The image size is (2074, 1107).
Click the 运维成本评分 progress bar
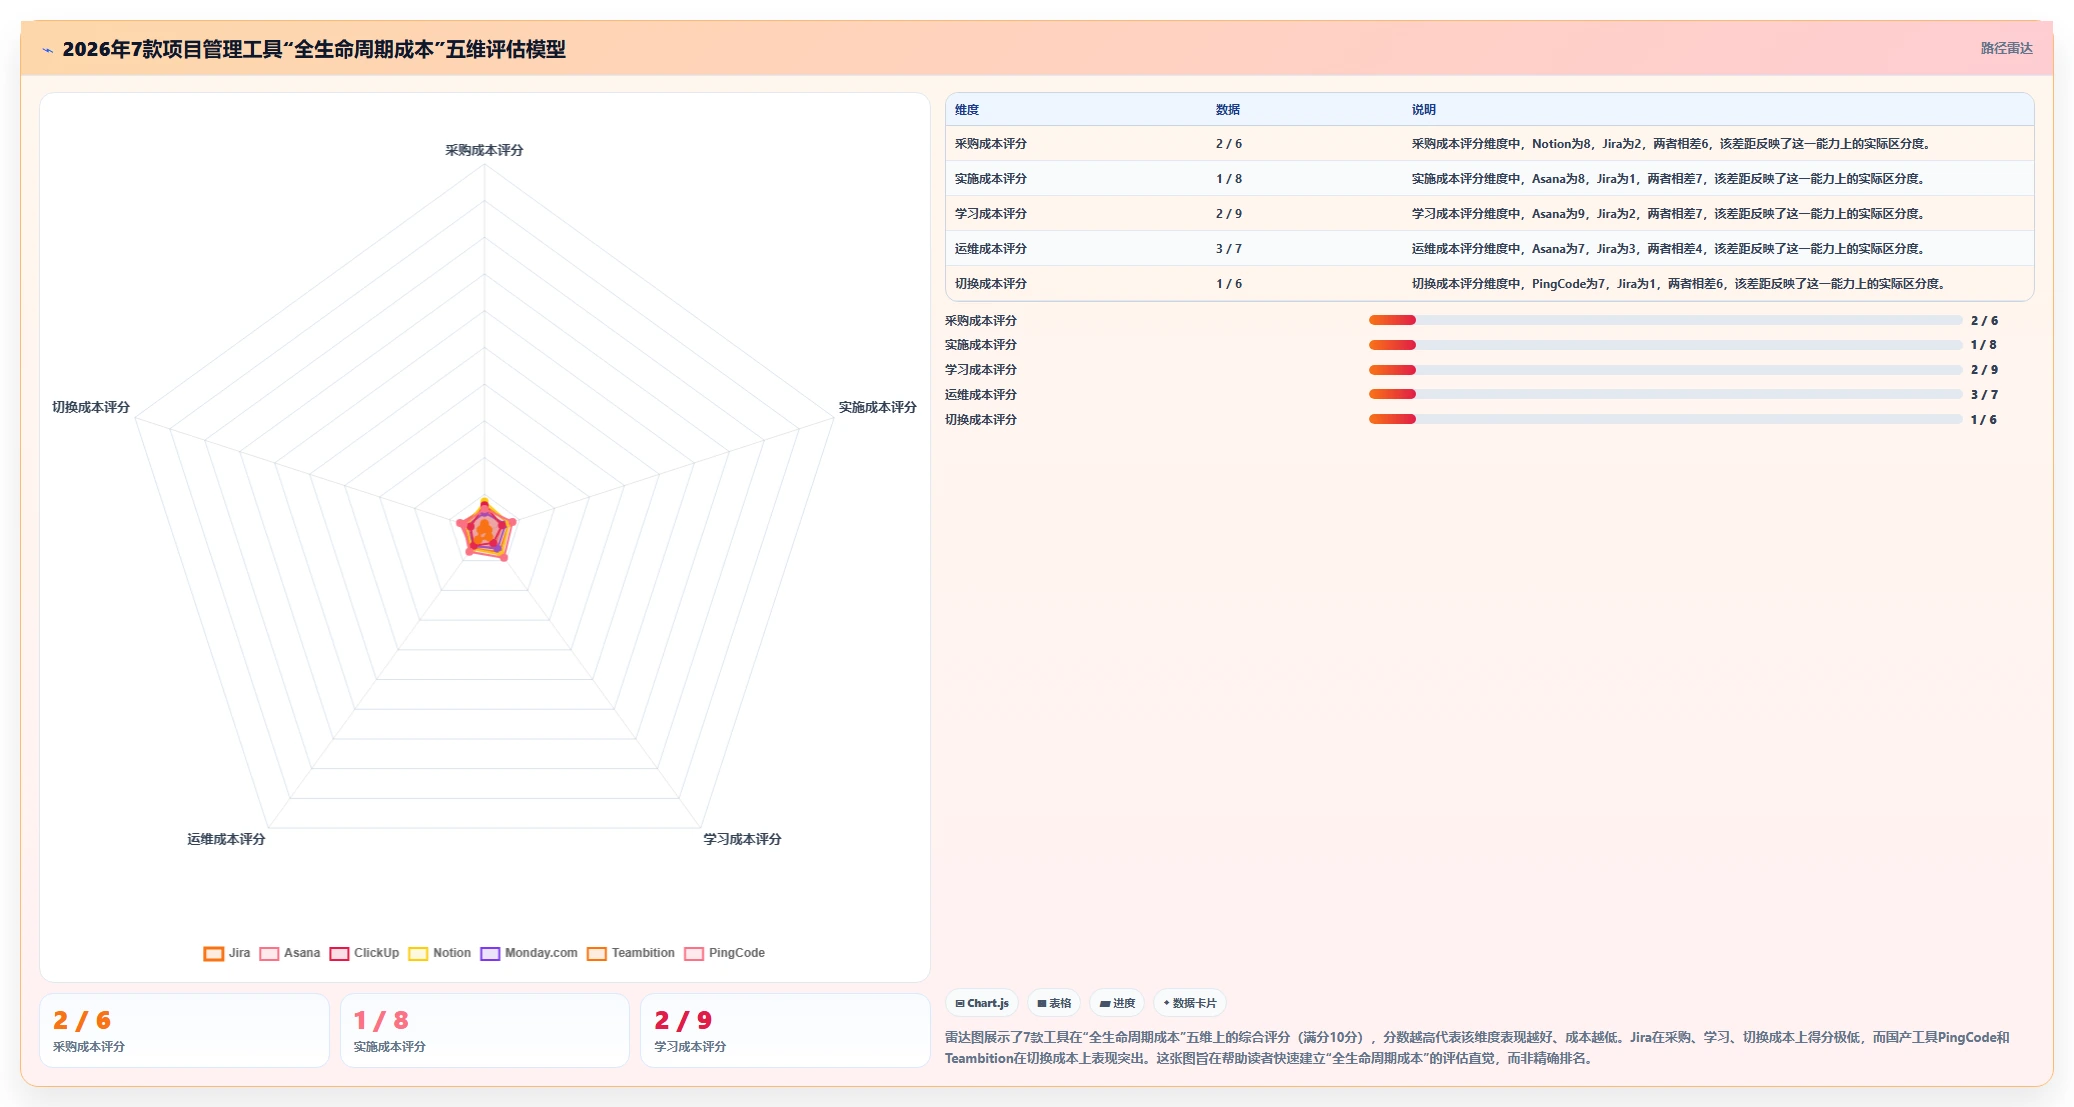(1665, 394)
